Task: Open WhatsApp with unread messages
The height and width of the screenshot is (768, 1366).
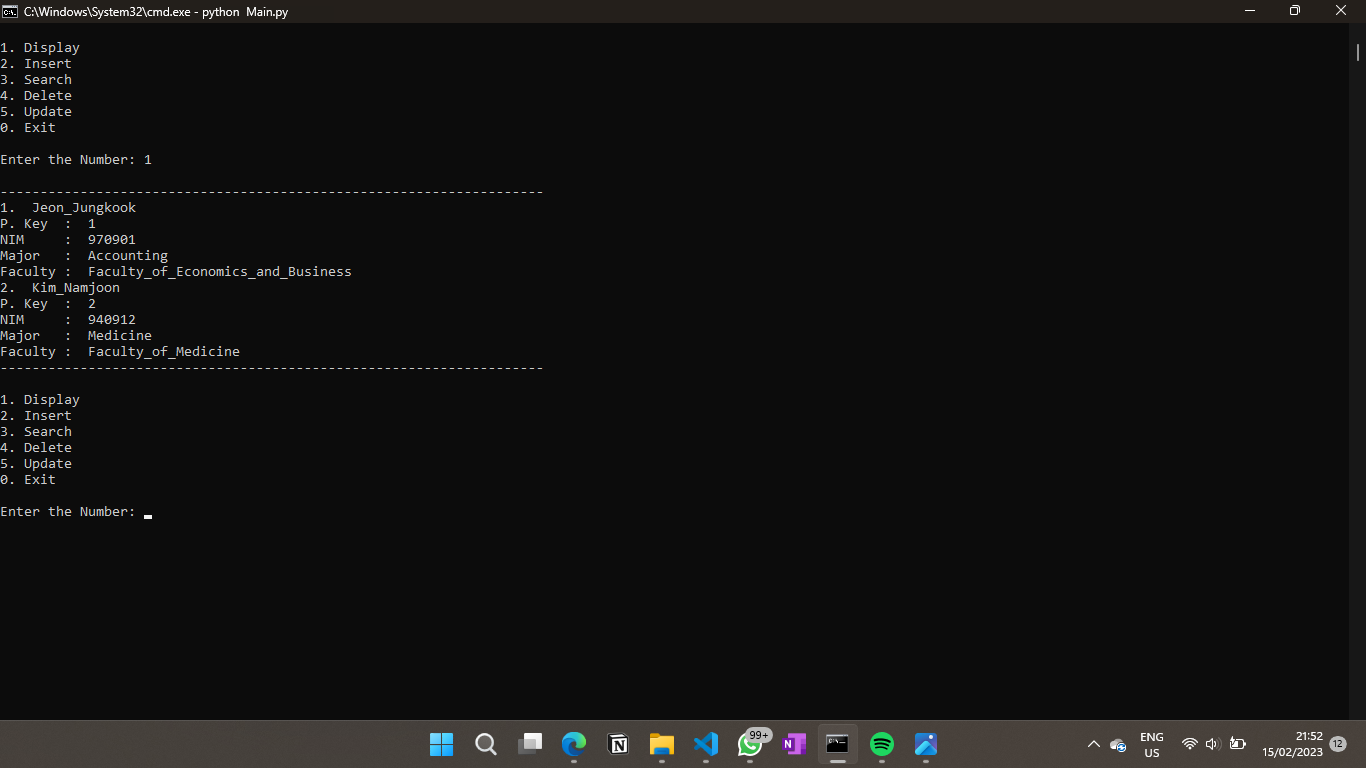Action: tap(749, 744)
